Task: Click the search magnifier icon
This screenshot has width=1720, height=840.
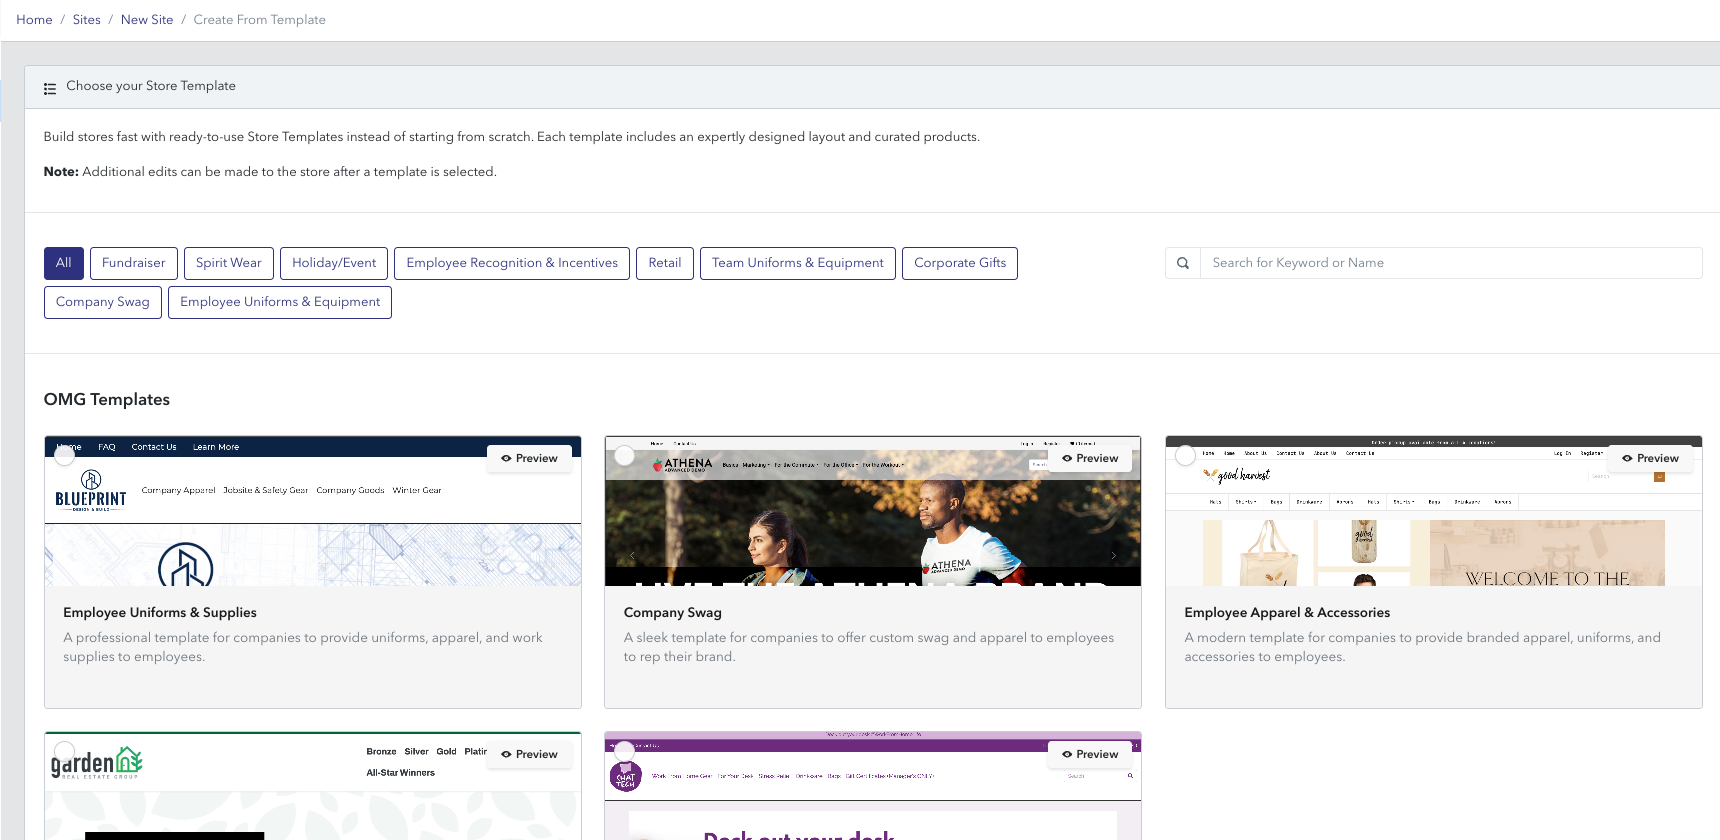Action: pyautogui.click(x=1183, y=263)
